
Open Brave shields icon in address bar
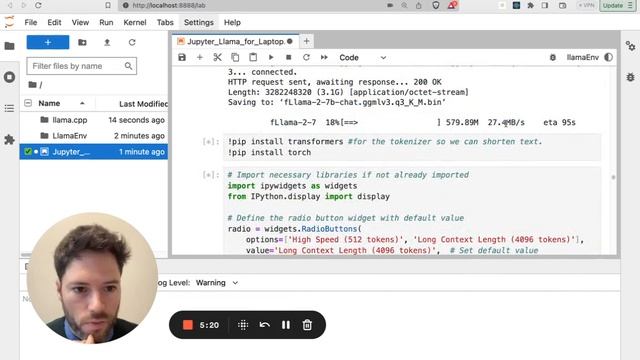click(x=436, y=5)
